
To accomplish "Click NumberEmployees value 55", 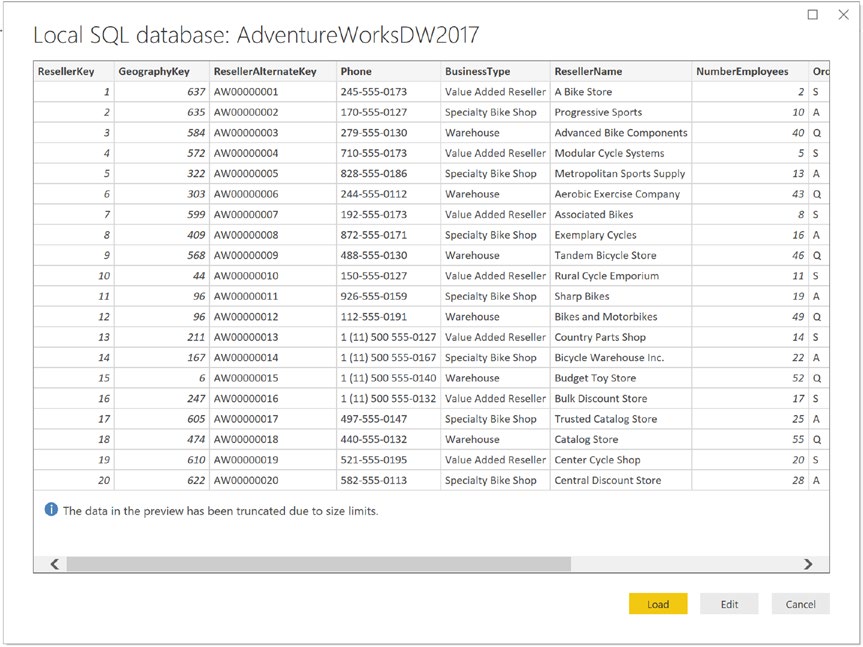I will coord(798,439).
